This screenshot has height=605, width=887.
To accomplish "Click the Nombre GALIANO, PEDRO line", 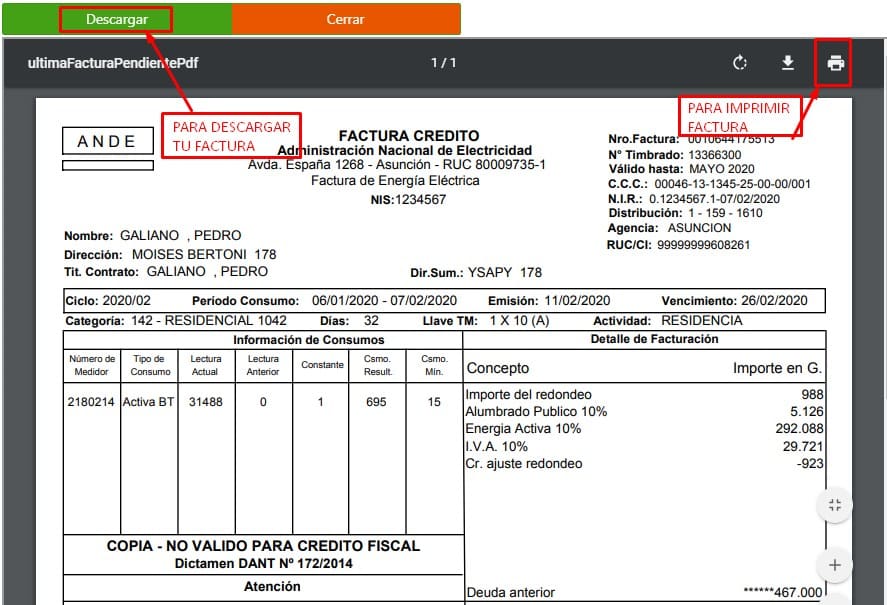I will (153, 235).
